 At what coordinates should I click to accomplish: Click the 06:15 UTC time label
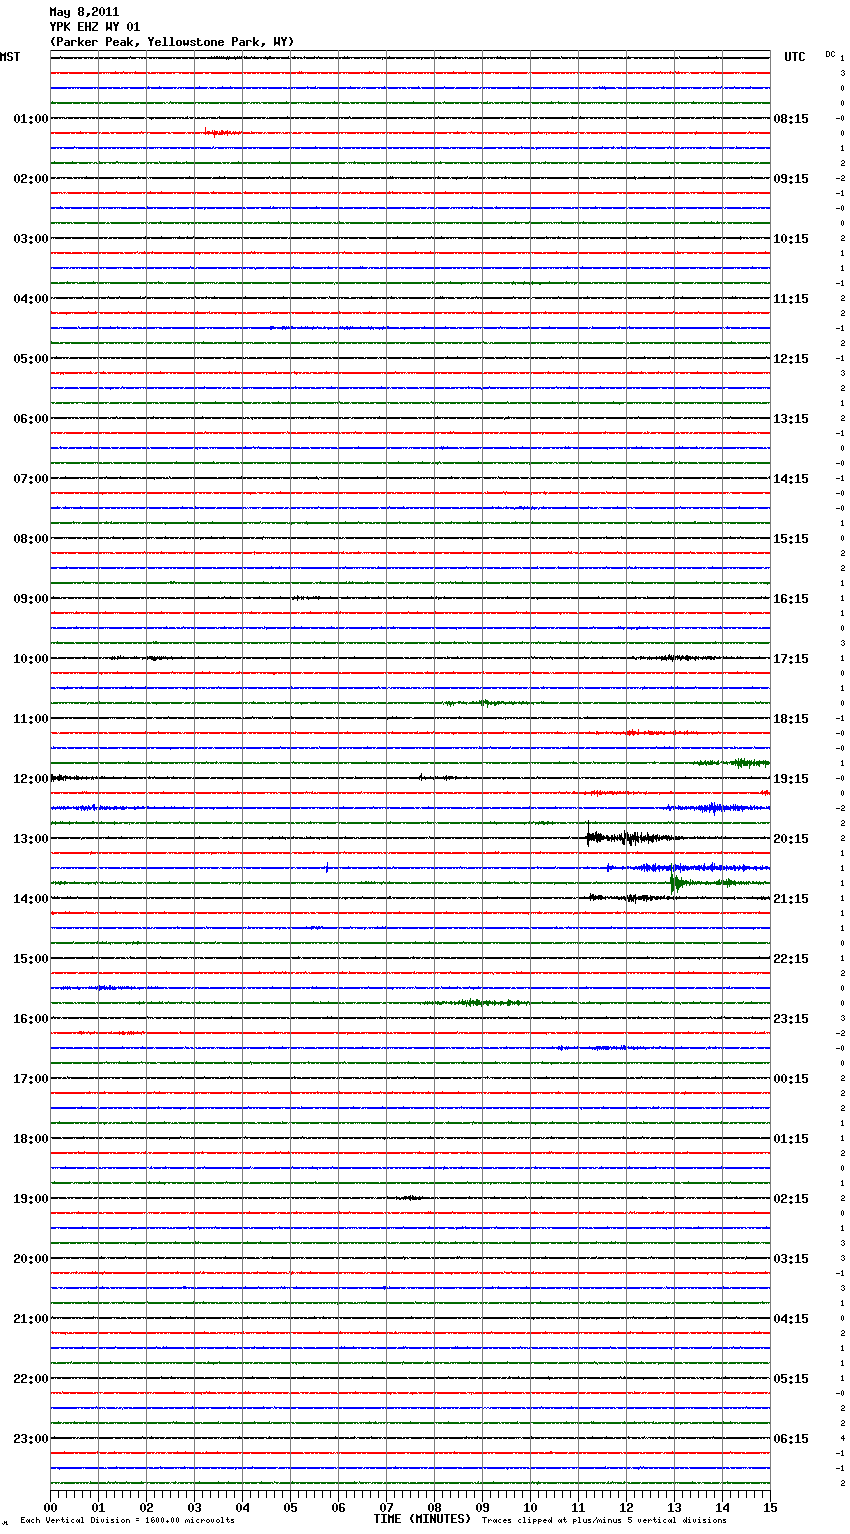click(x=791, y=1439)
